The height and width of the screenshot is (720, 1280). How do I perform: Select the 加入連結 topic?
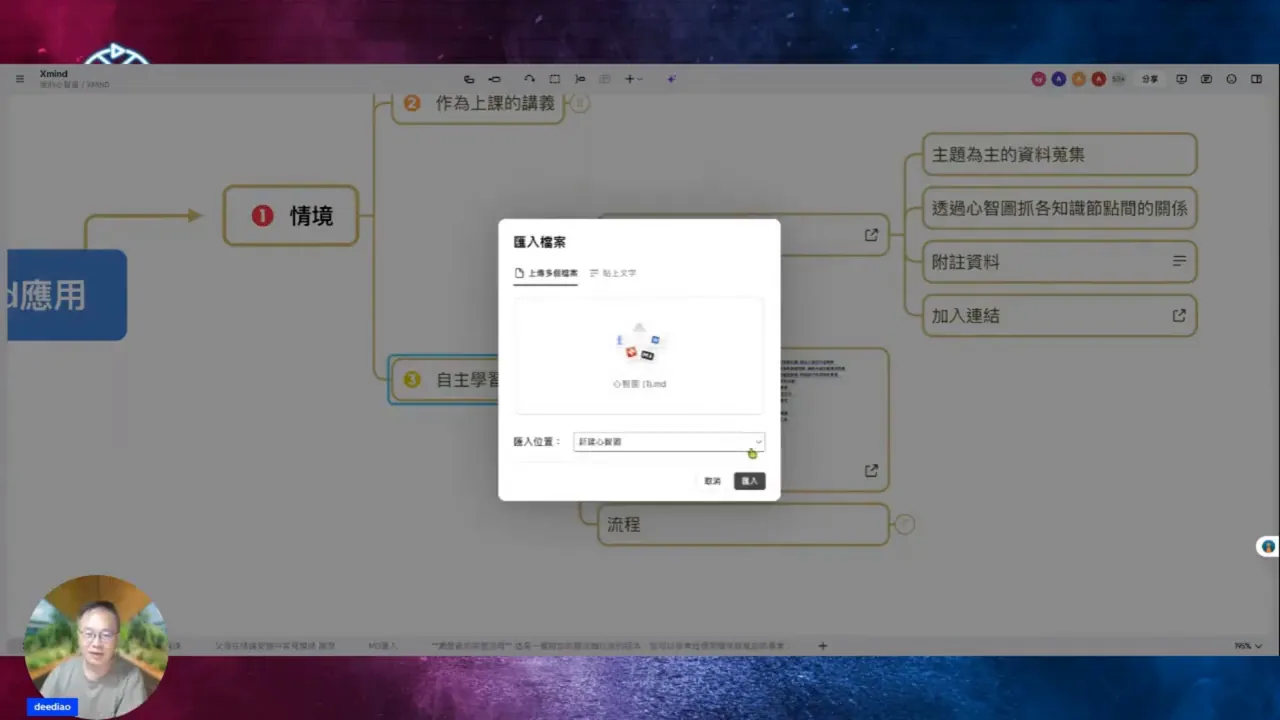(x=1060, y=315)
